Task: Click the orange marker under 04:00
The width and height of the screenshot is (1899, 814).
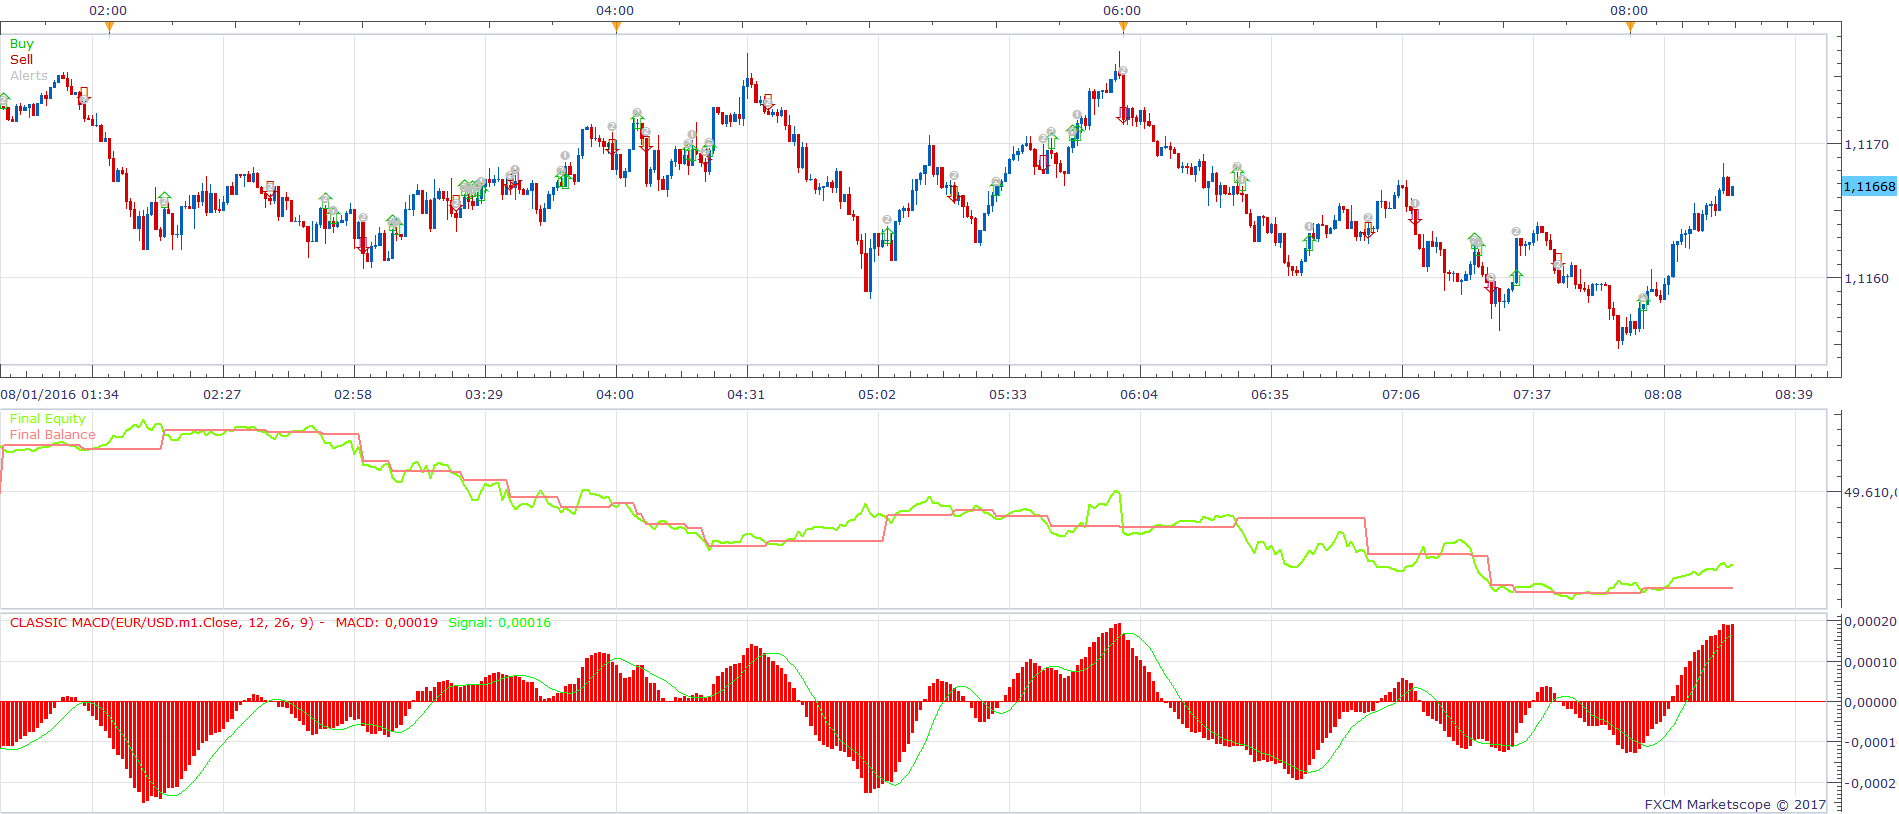Action: coord(616,27)
